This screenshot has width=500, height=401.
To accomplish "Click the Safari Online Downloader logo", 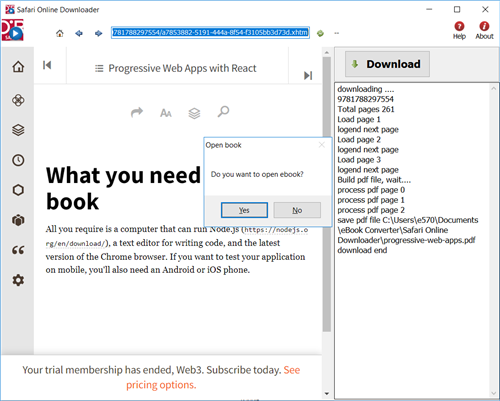I will coord(12,30).
